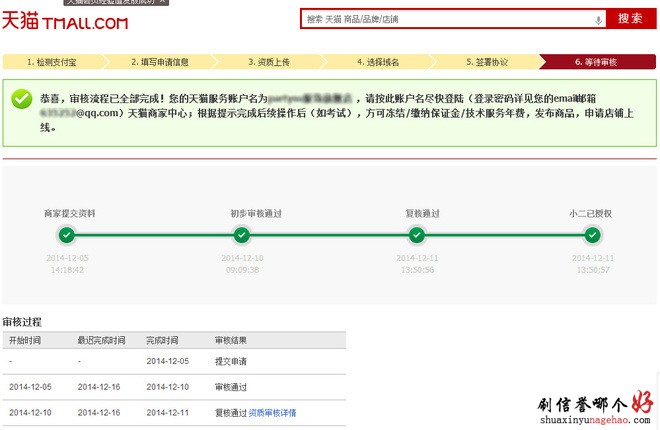
Task: Select step 5. 签署协议
Action: click(487, 62)
